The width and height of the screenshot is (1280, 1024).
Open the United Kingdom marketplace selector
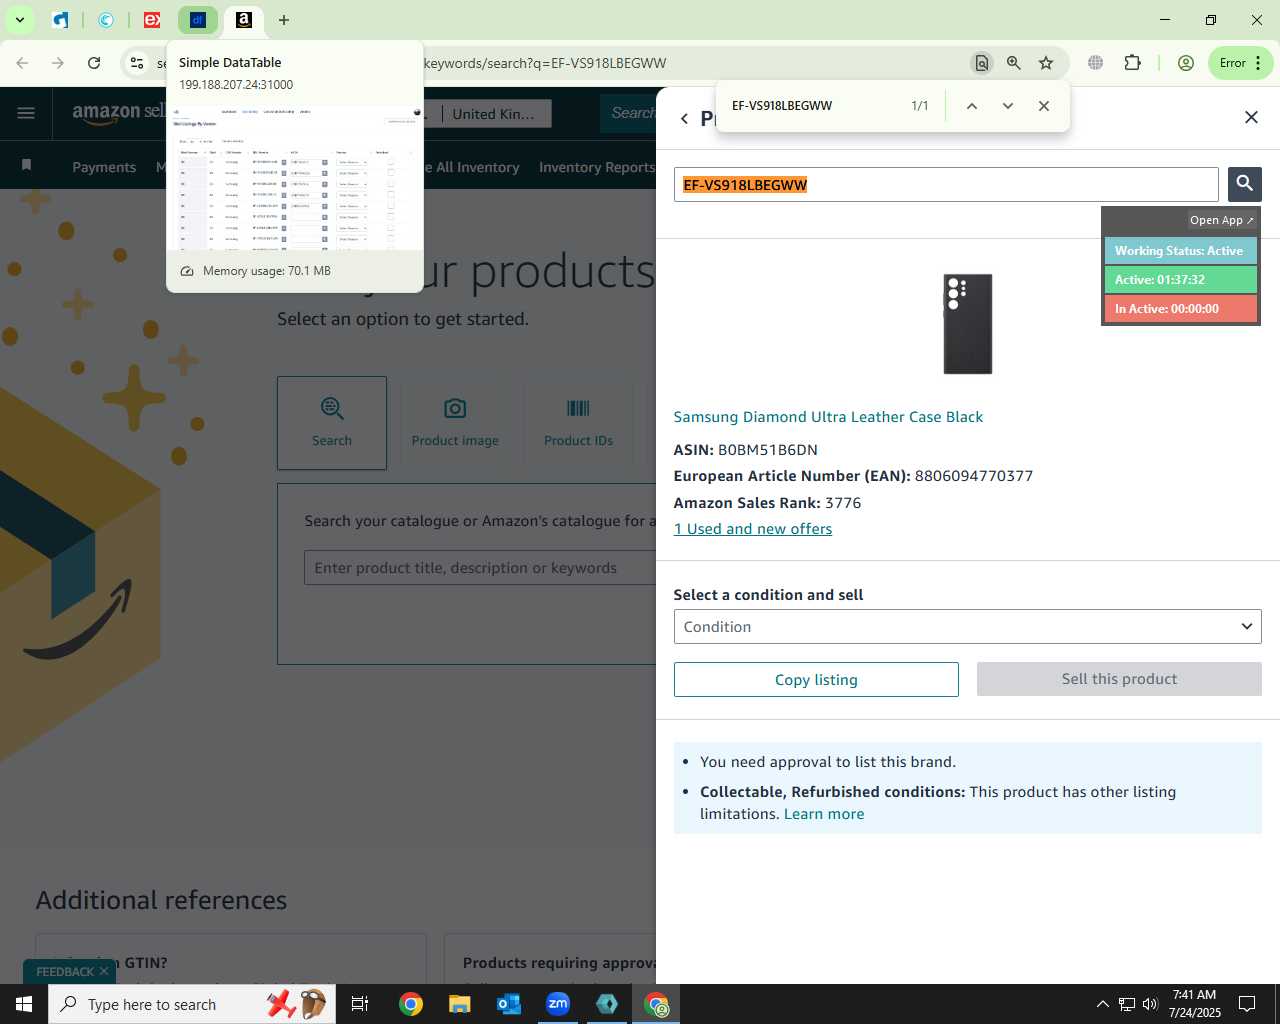[497, 114]
